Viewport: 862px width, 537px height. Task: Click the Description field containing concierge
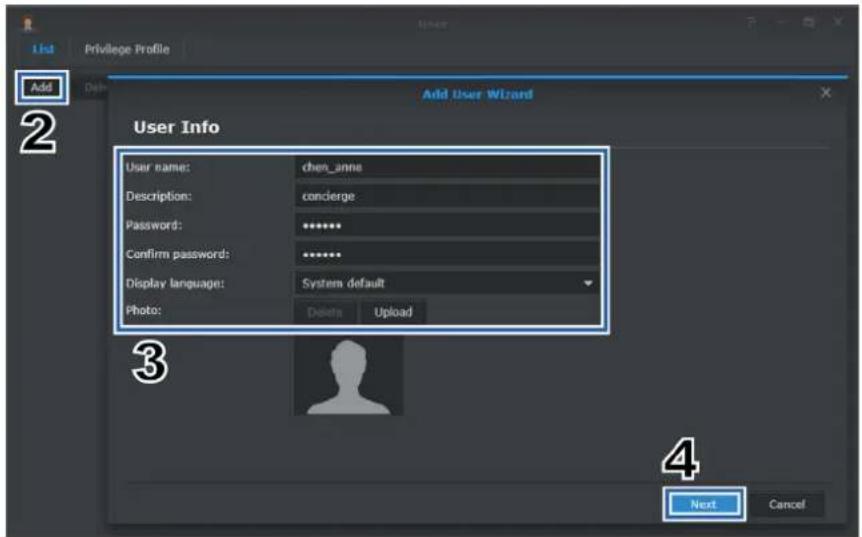click(447, 196)
